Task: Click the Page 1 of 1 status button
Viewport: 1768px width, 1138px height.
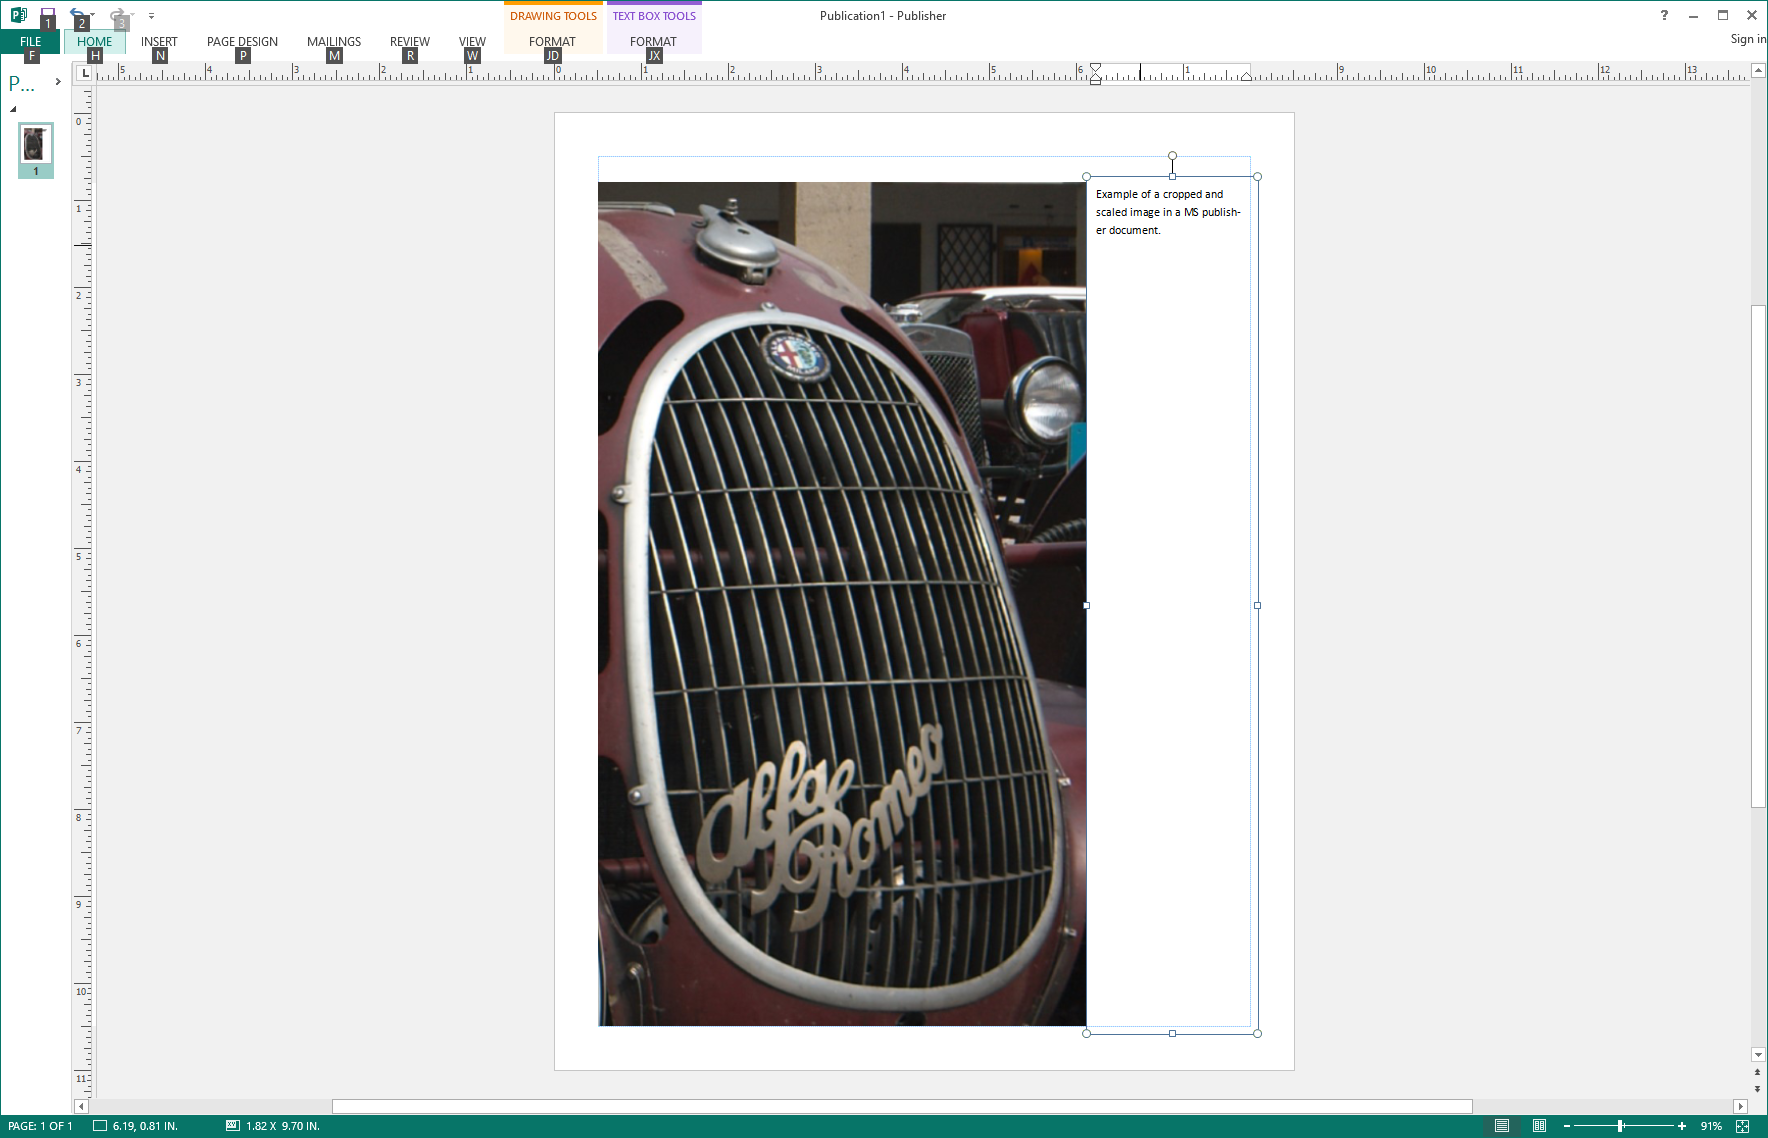Action: click(40, 1126)
